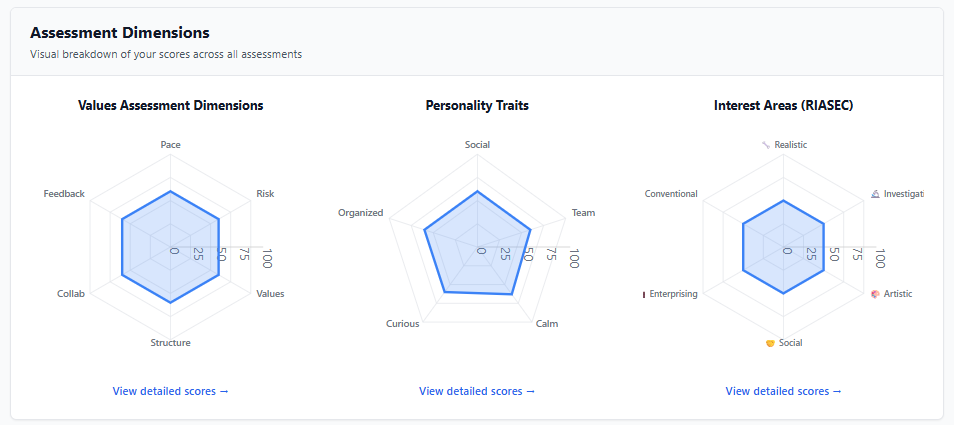The height and width of the screenshot is (425, 954).
Task: Click the Personality Traits chart title
Action: 477,105
